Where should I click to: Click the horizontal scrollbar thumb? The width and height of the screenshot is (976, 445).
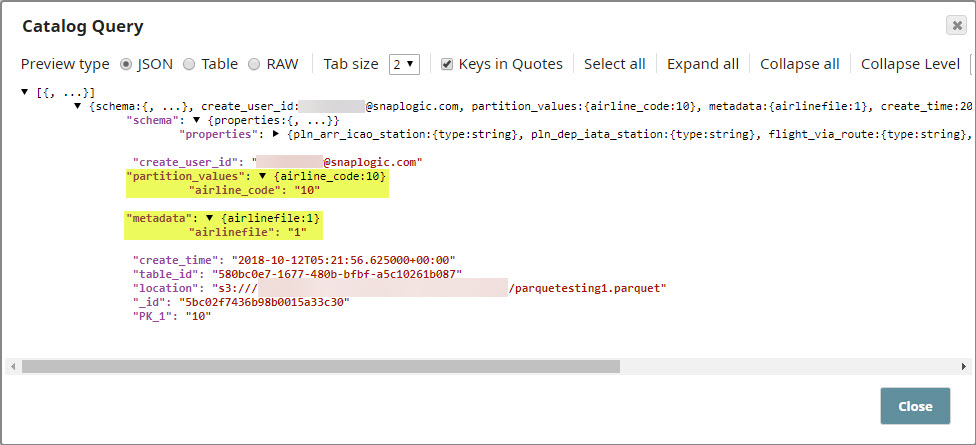320,367
